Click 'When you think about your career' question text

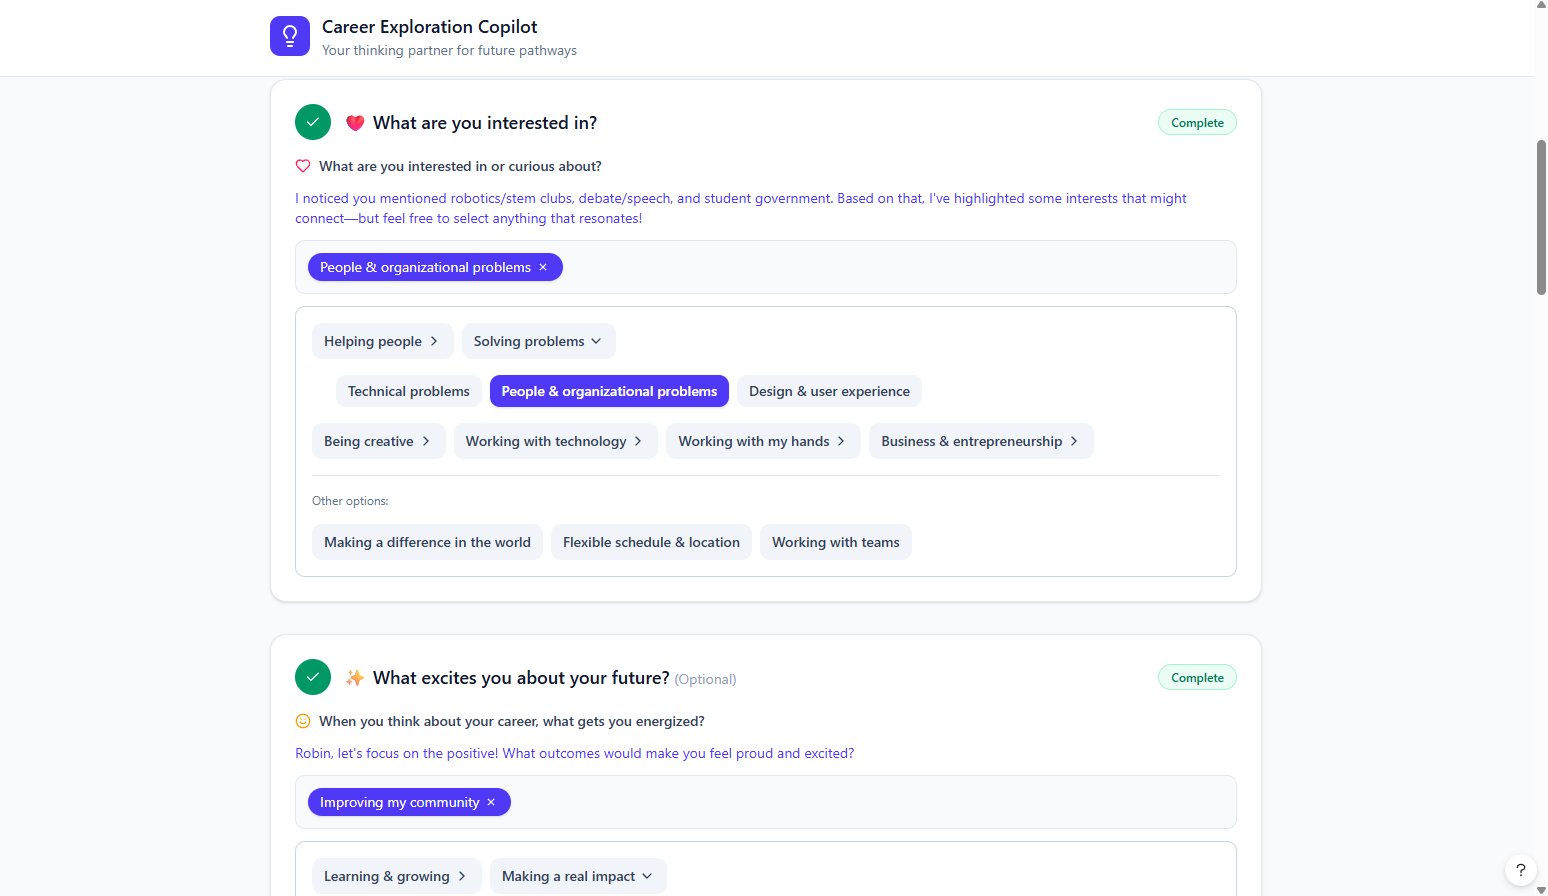pos(512,721)
